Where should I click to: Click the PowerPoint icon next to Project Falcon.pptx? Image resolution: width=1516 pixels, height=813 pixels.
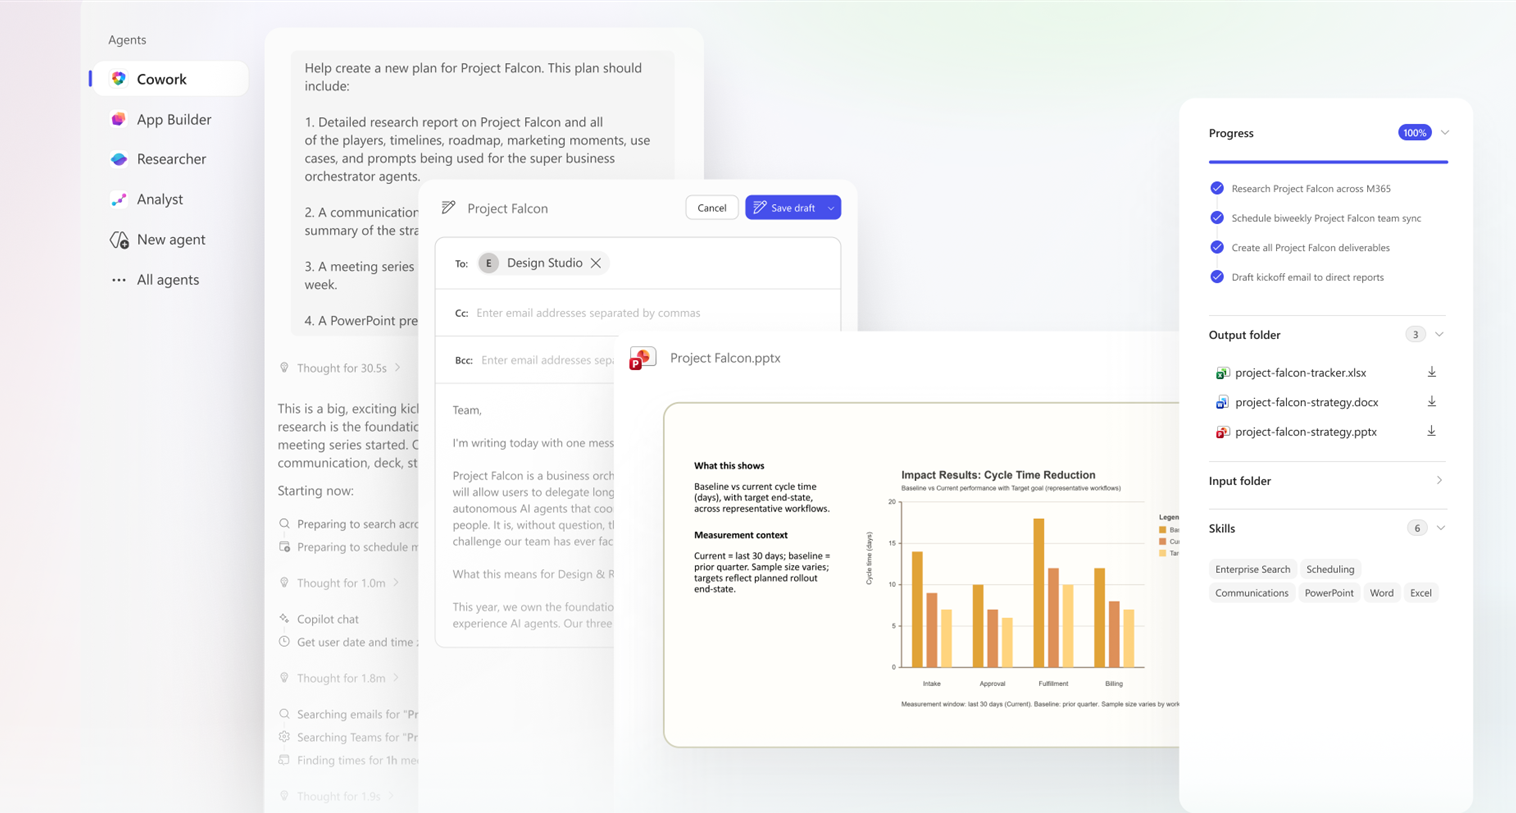(642, 358)
